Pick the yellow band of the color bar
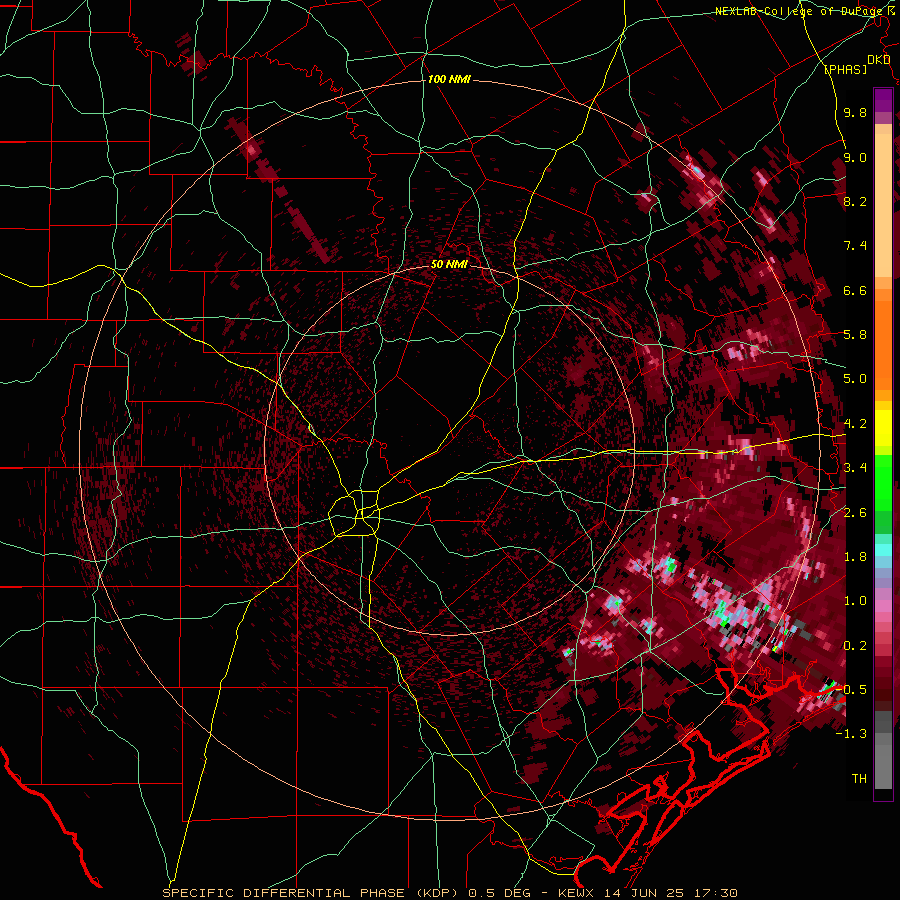 pyautogui.click(x=883, y=428)
